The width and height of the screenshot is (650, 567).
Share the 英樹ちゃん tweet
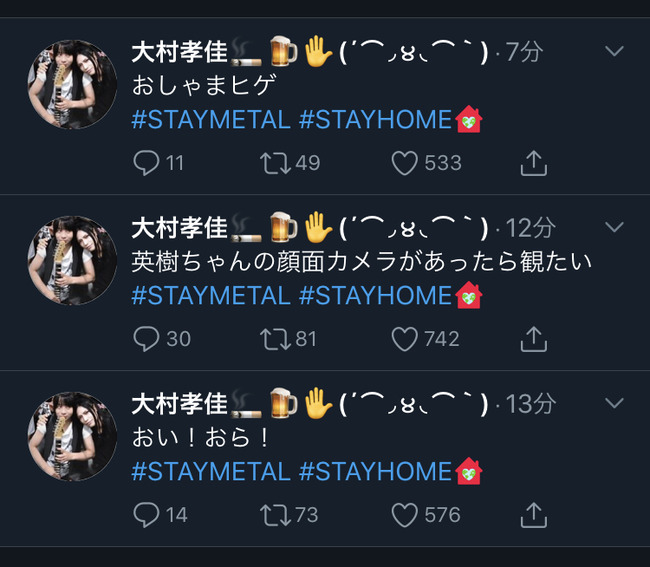click(x=534, y=339)
